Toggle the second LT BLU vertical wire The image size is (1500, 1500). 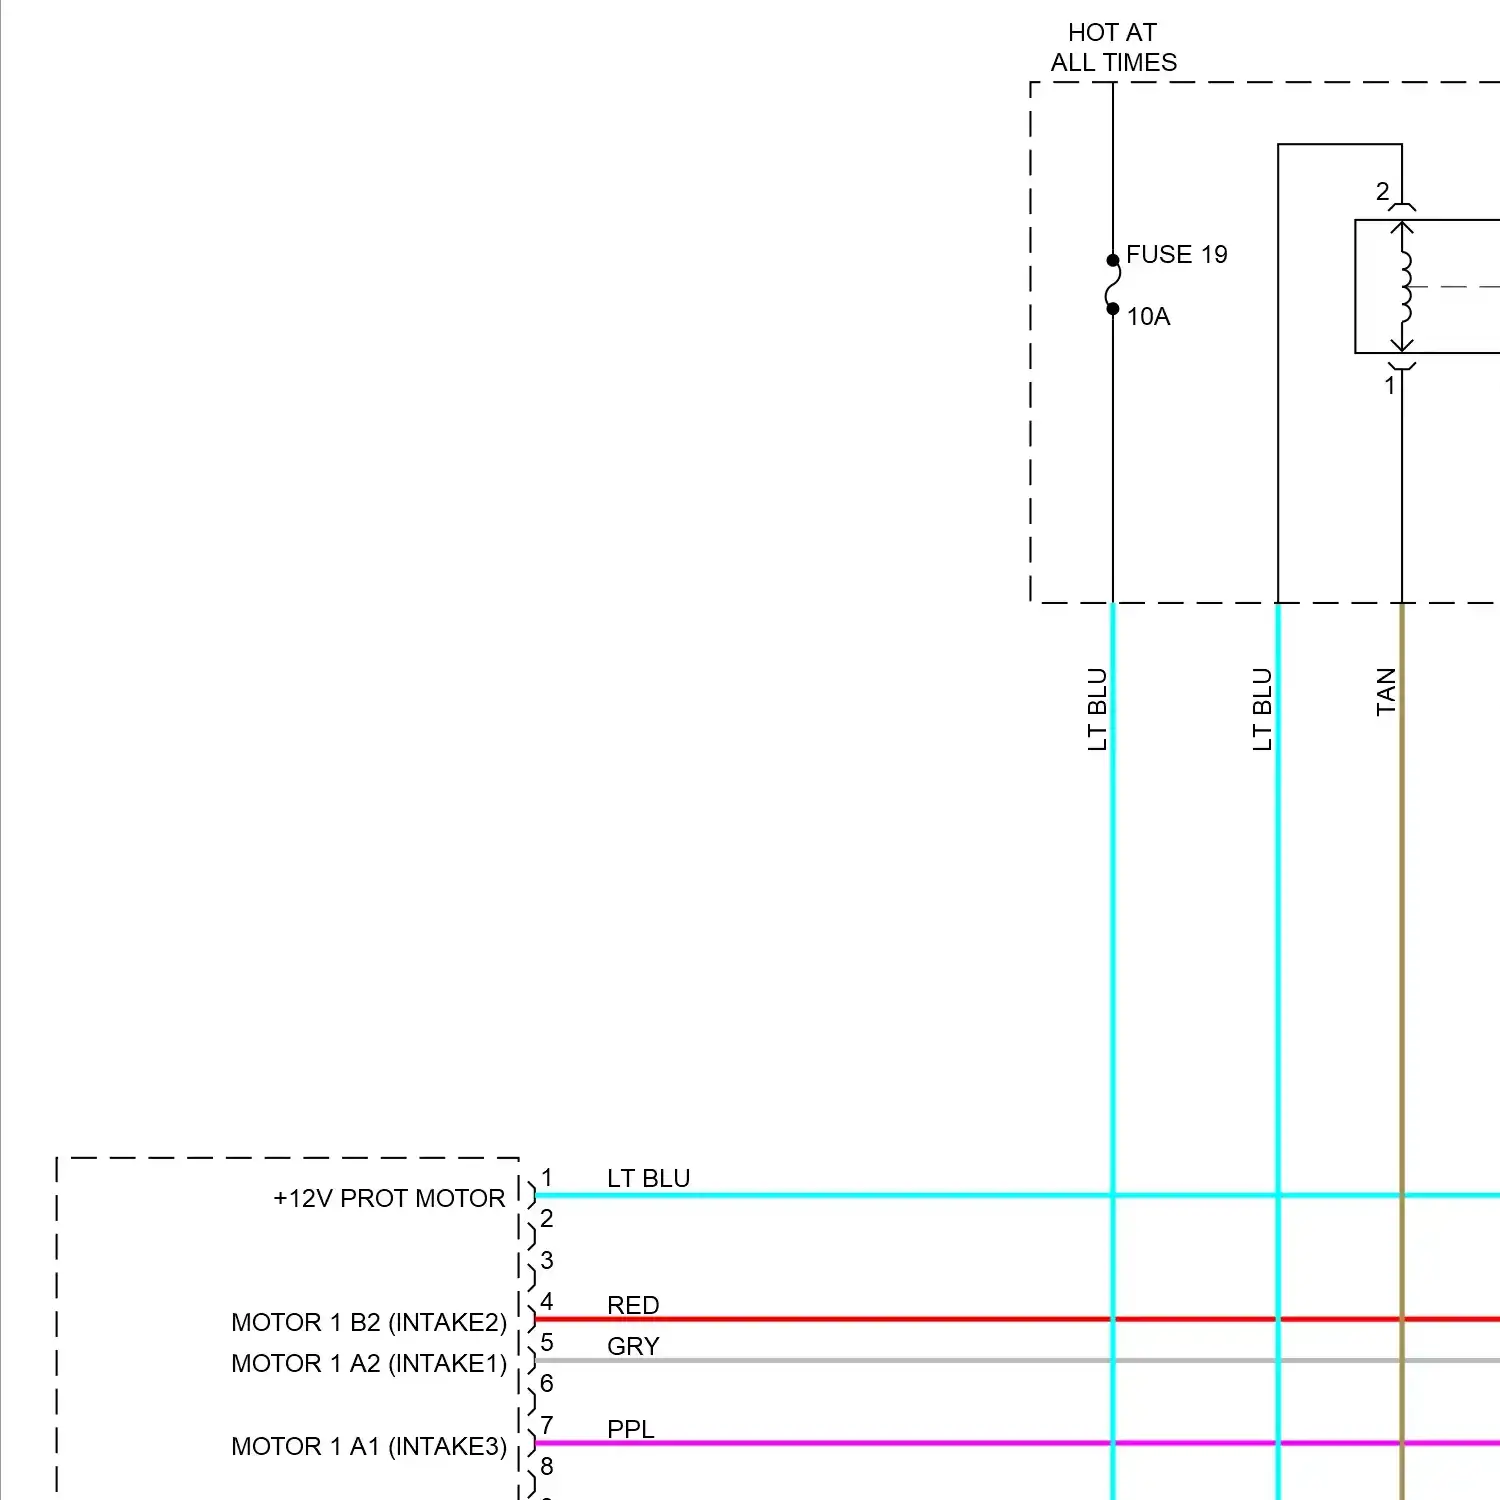[1277, 900]
